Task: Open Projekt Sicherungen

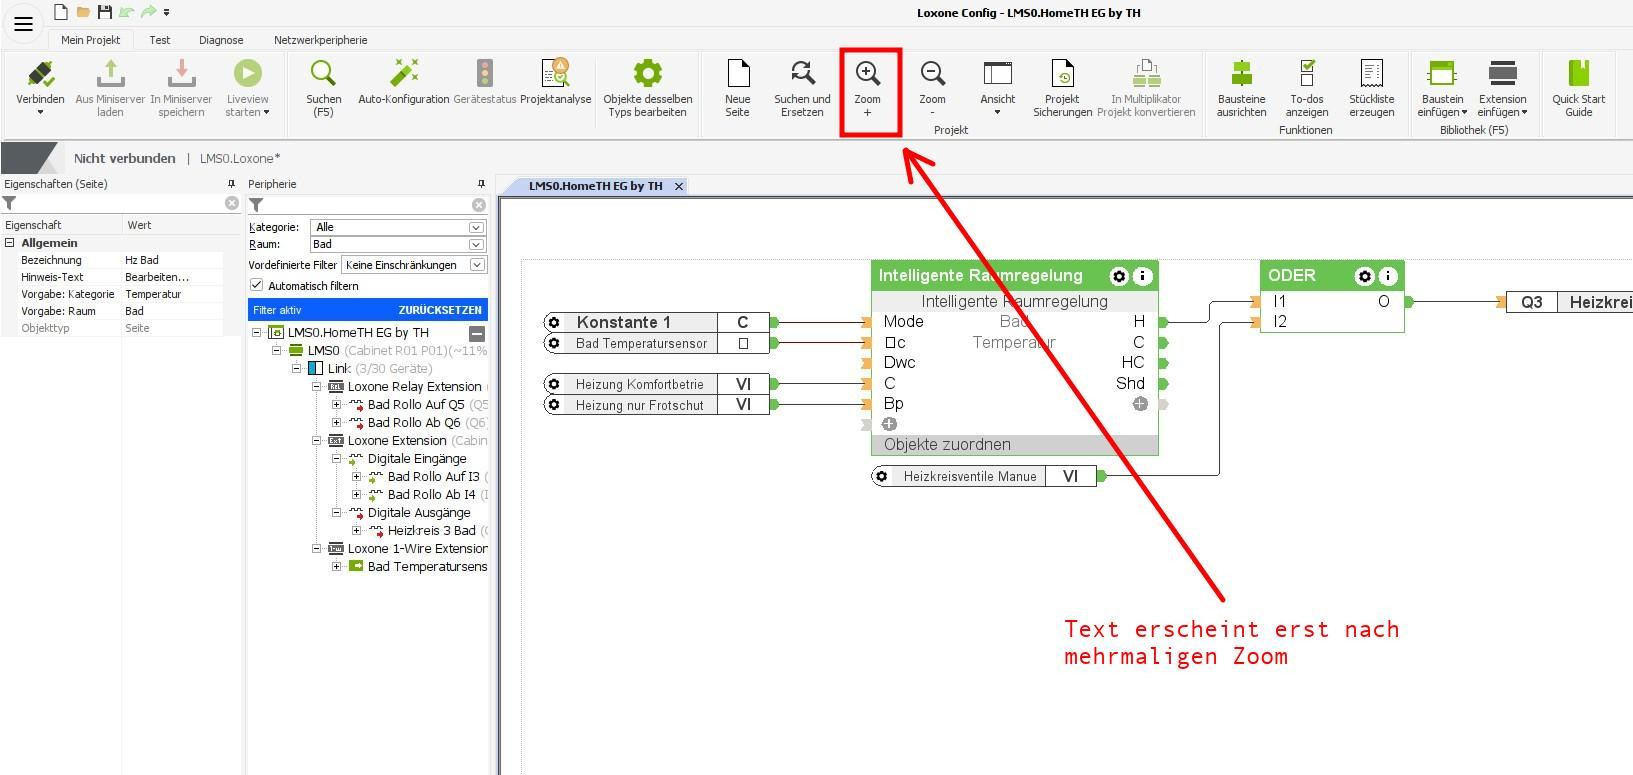Action: pos(1062,87)
